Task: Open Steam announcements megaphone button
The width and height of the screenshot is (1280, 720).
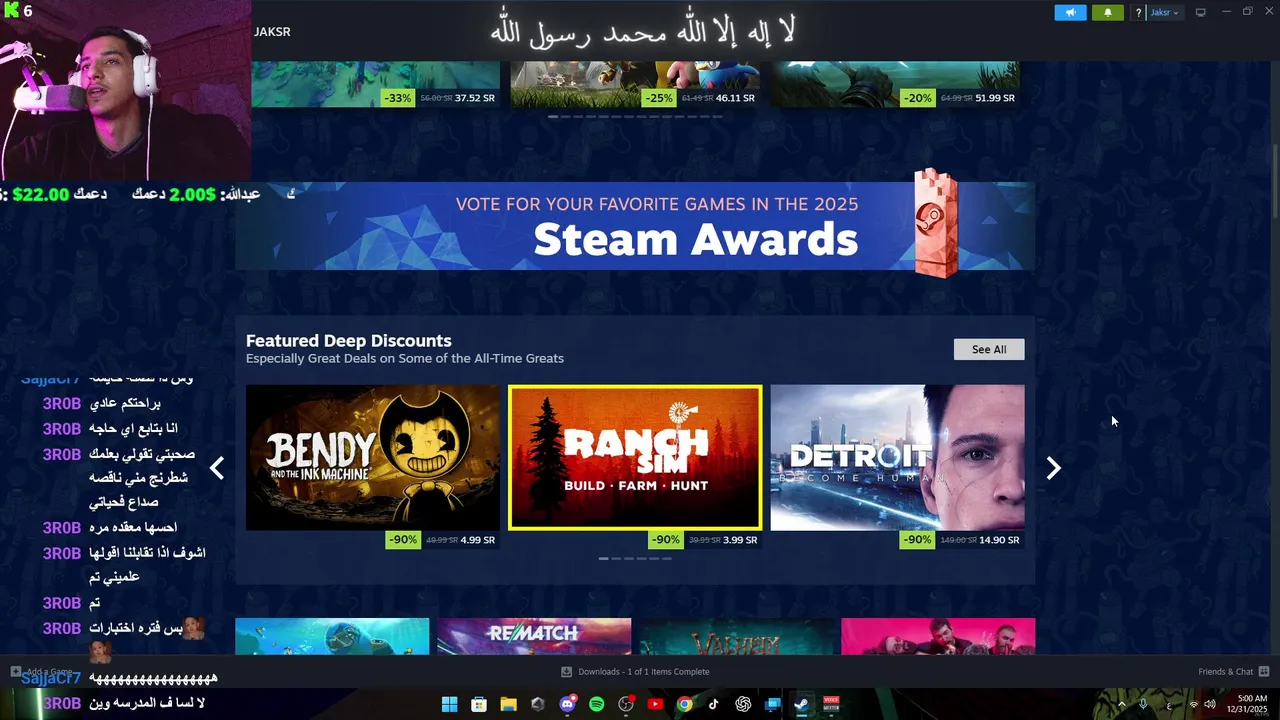Action: (1070, 13)
